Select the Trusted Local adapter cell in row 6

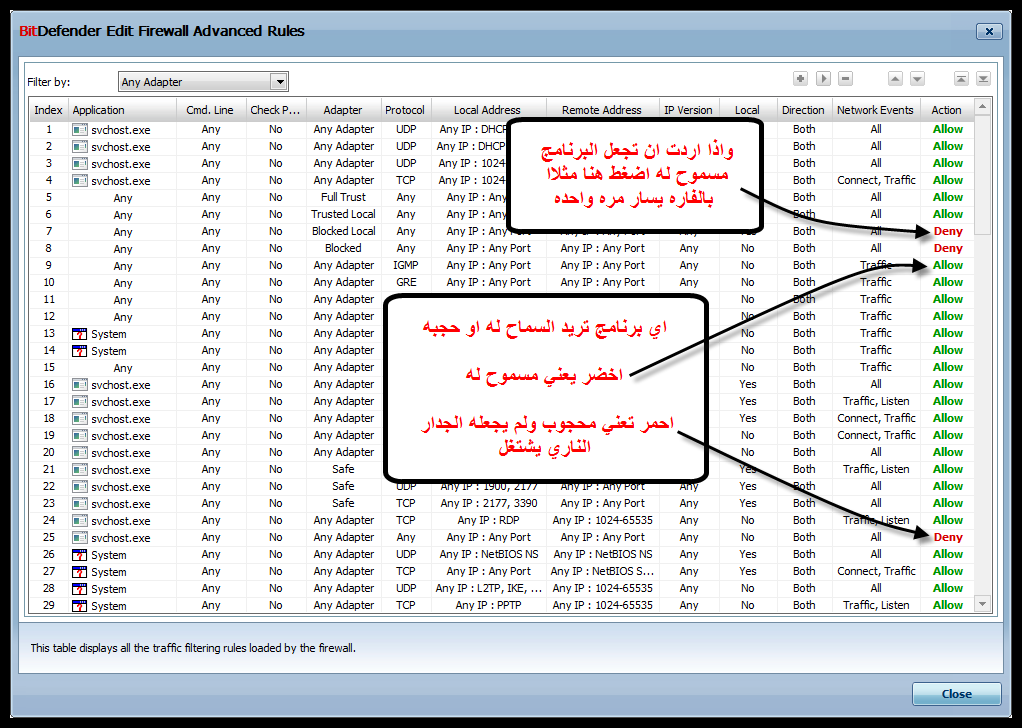[x=343, y=214]
